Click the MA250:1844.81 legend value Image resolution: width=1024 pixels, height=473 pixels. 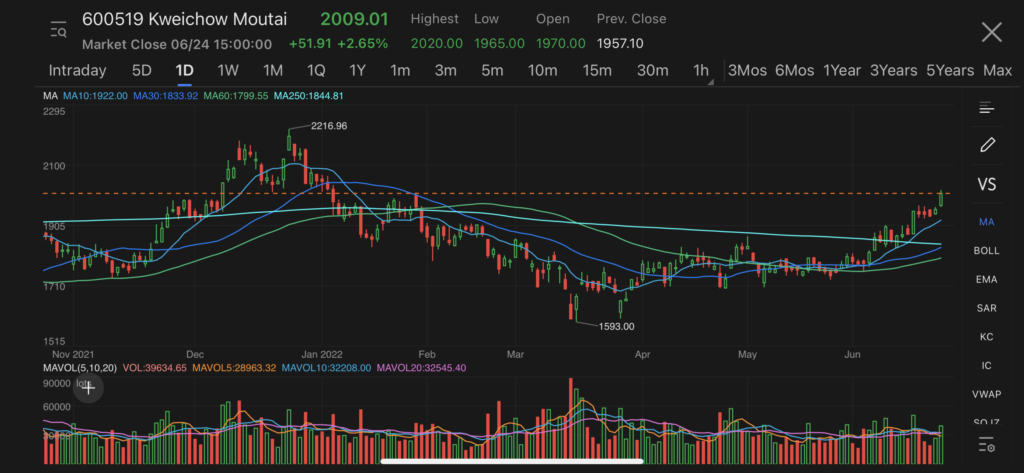(x=309, y=96)
